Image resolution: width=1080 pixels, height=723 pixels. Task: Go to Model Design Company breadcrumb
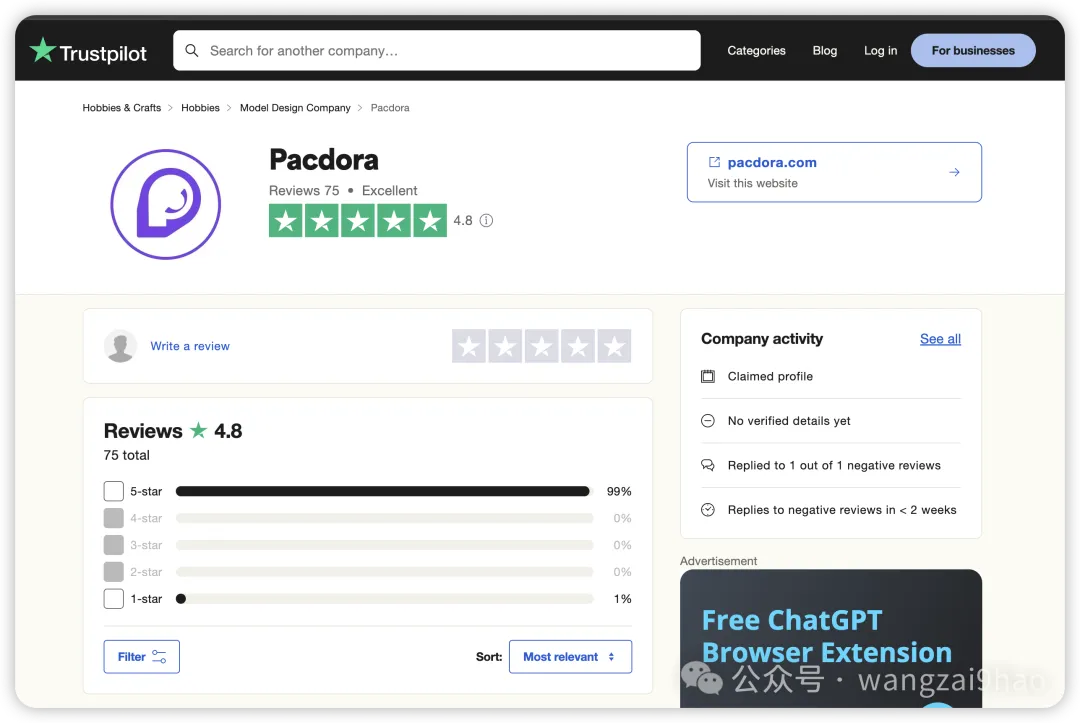295,107
